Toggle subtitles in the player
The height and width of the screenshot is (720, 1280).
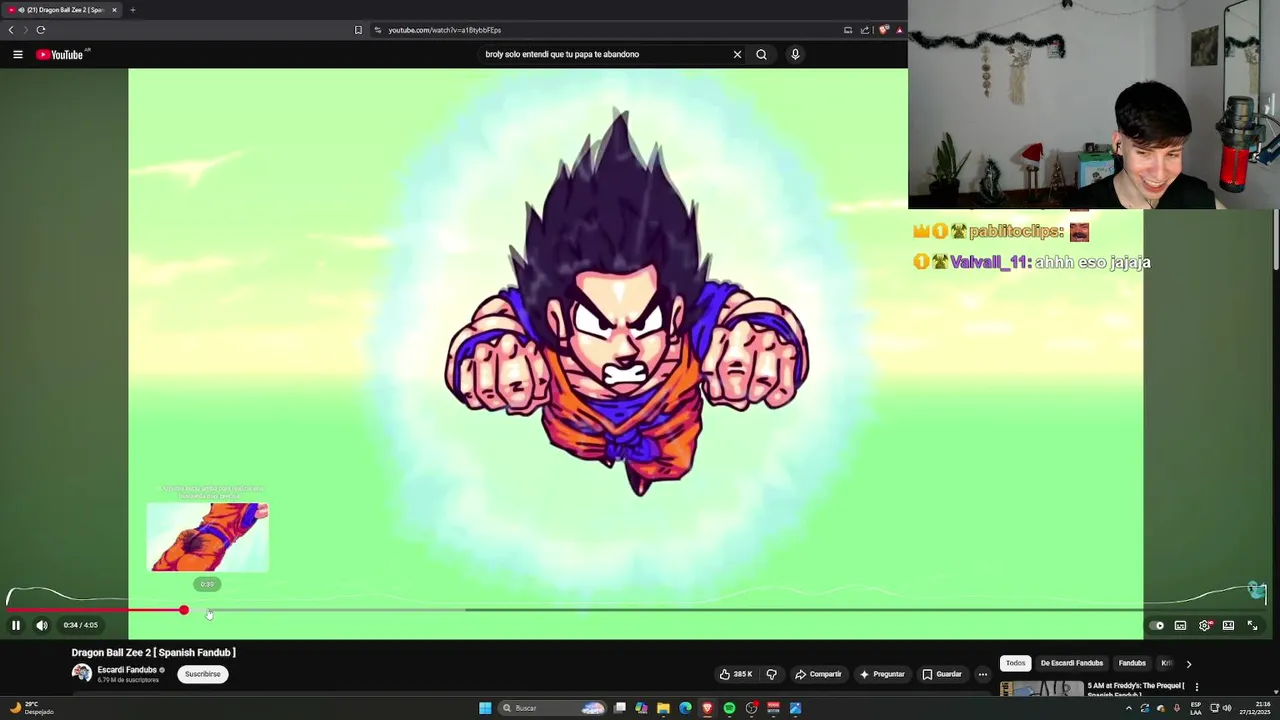(x=1180, y=625)
